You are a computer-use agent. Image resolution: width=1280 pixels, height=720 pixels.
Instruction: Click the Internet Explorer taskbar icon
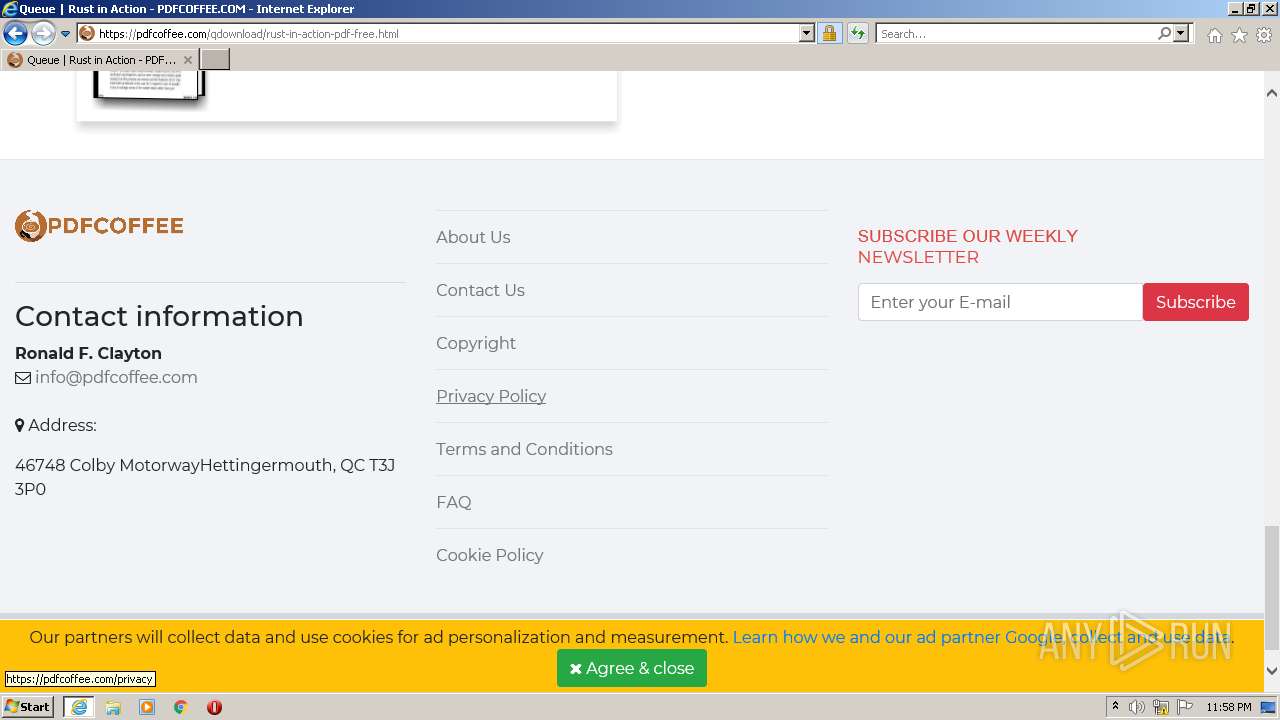[79, 707]
